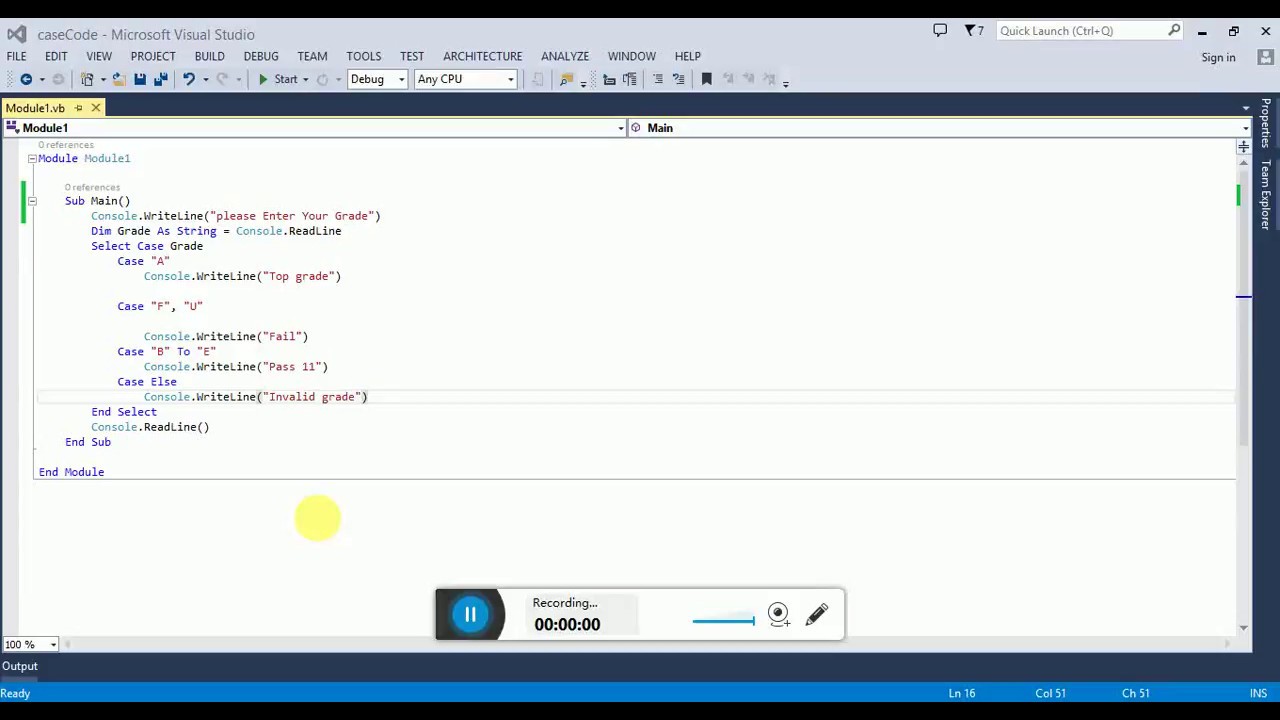1280x720 pixels.
Task: Click the Open File folder icon
Action: click(x=118, y=79)
